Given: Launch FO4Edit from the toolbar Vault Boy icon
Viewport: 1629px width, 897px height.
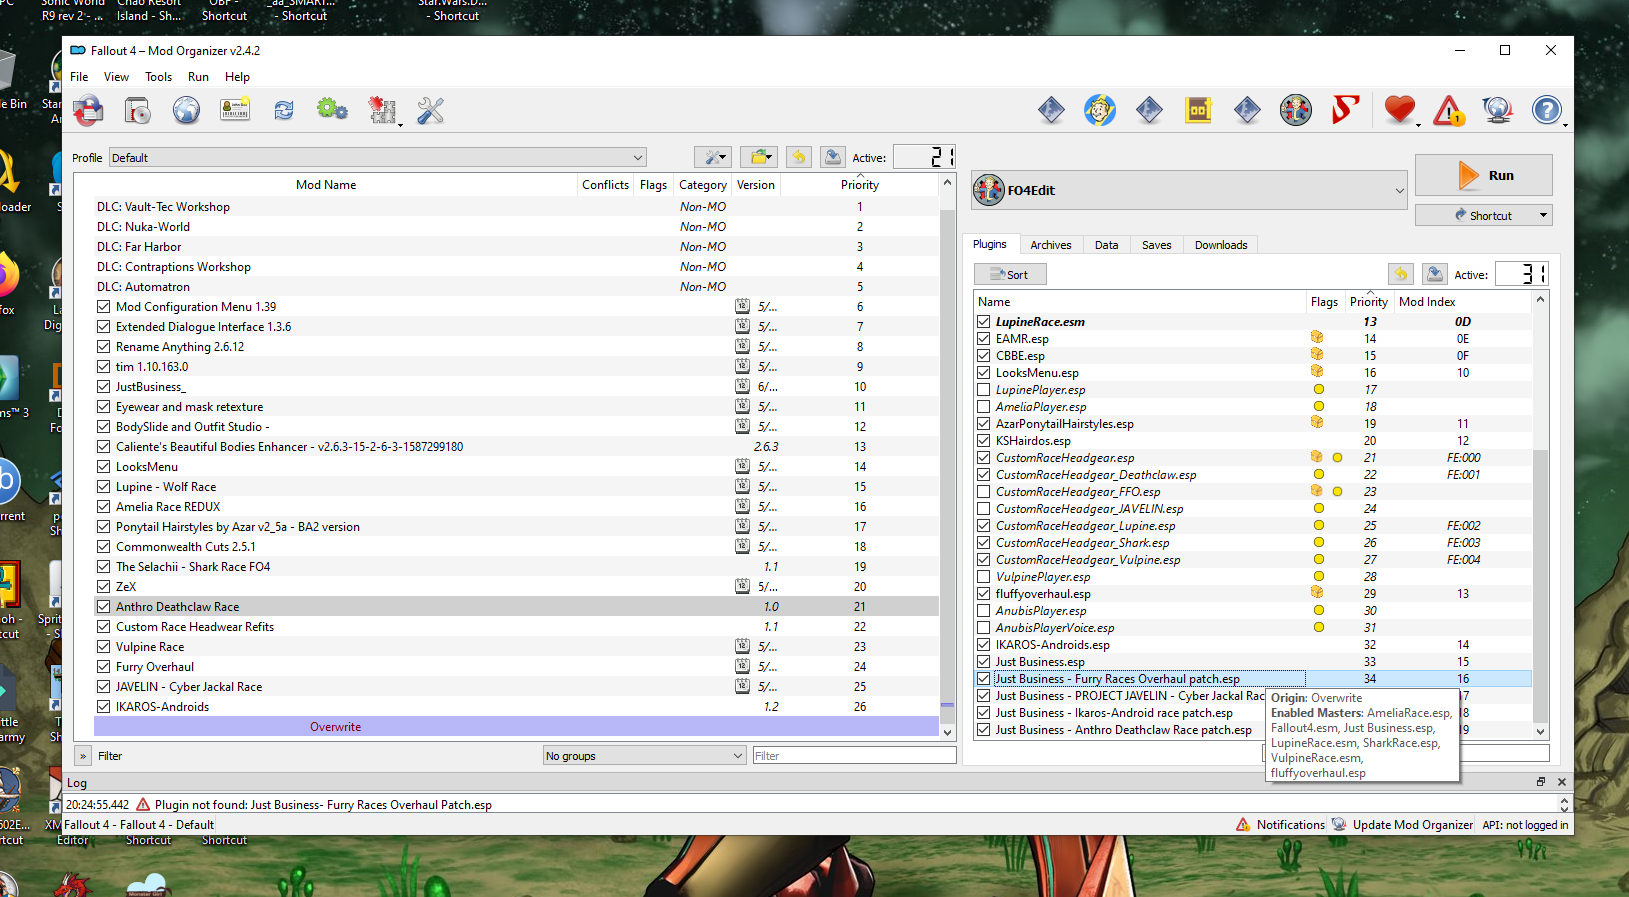Looking at the screenshot, I should pos(1296,110).
